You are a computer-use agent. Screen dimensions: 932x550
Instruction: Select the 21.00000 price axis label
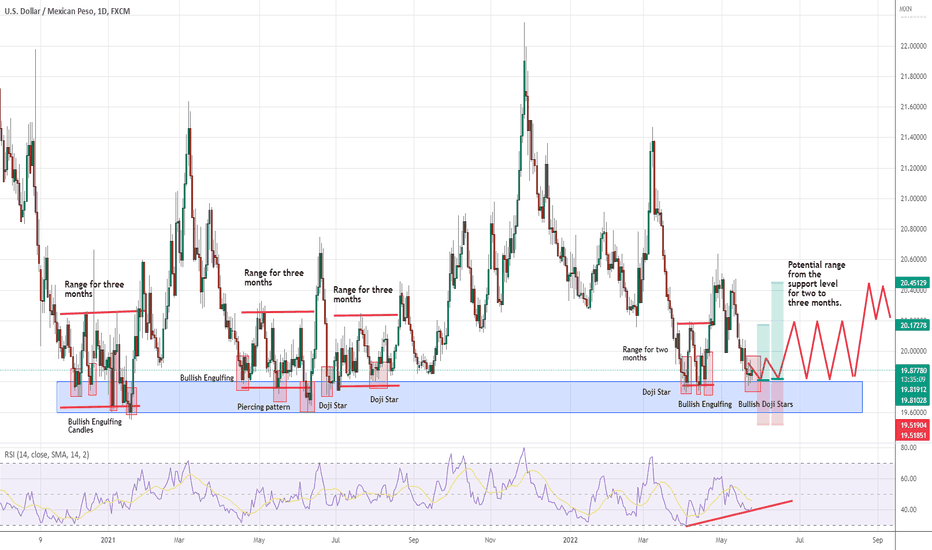[x=913, y=199]
